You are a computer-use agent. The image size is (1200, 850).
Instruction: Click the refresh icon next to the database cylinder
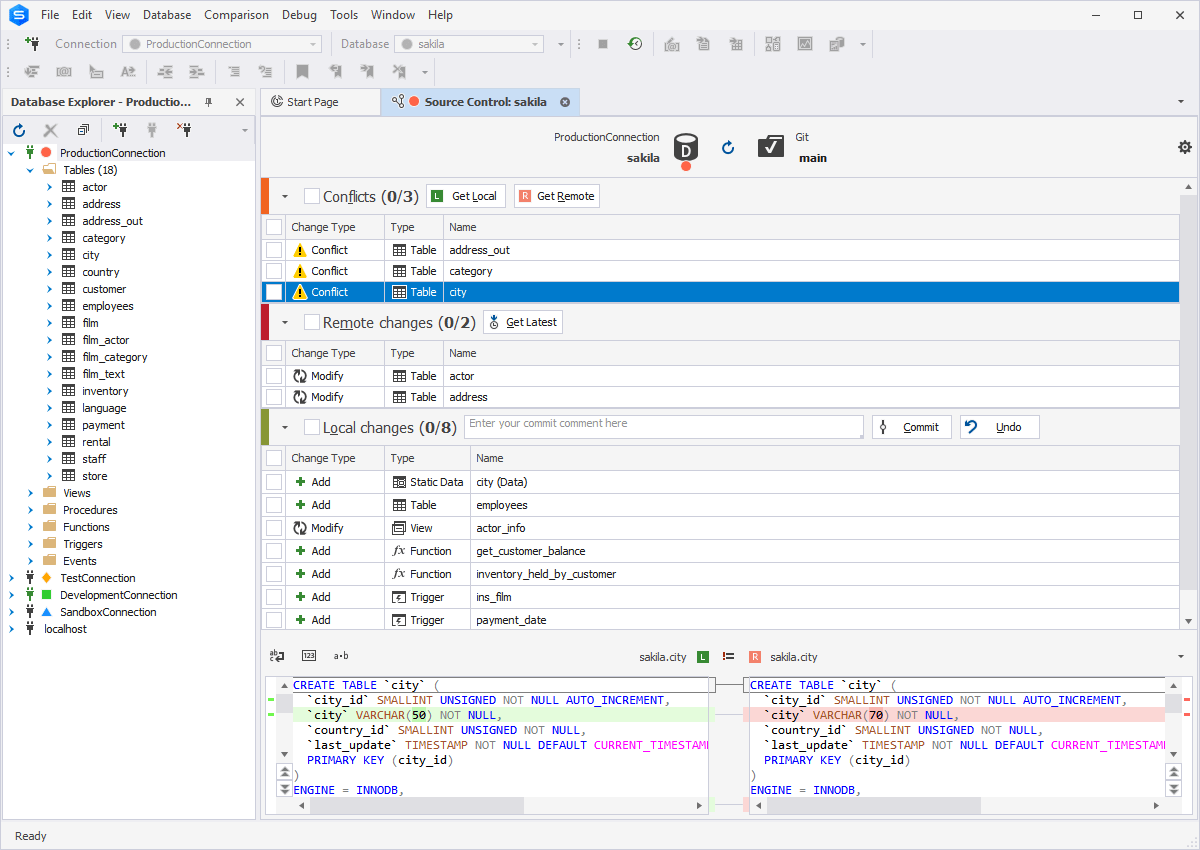[727, 147]
